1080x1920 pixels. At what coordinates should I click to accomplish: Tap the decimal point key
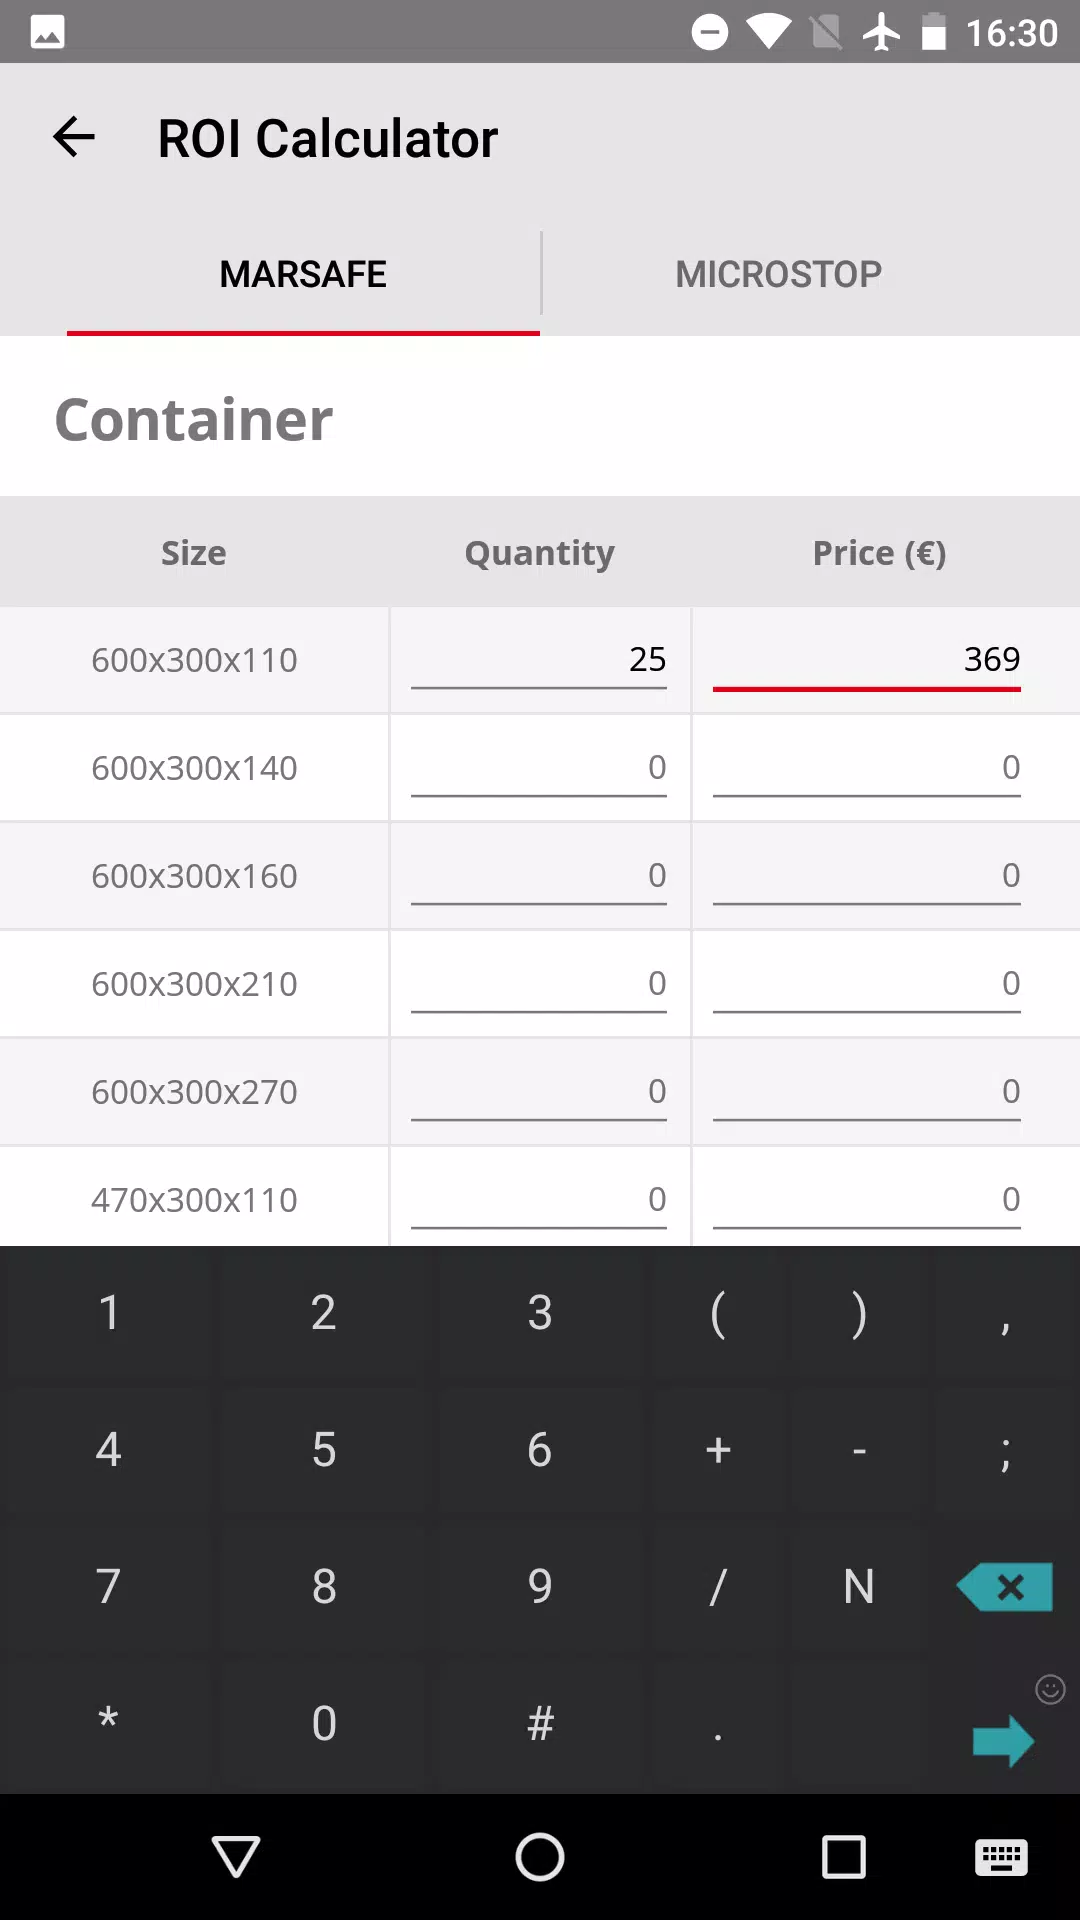click(x=718, y=1723)
